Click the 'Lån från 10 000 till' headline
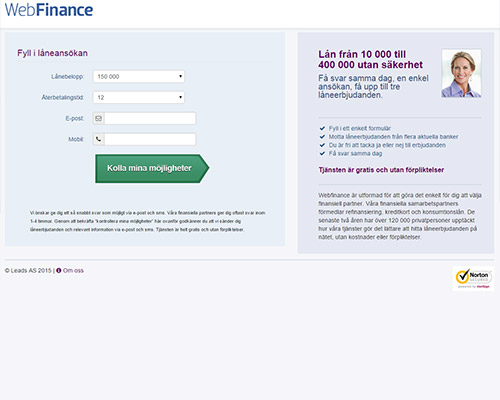This screenshot has width=500, height=400. tap(362, 54)
